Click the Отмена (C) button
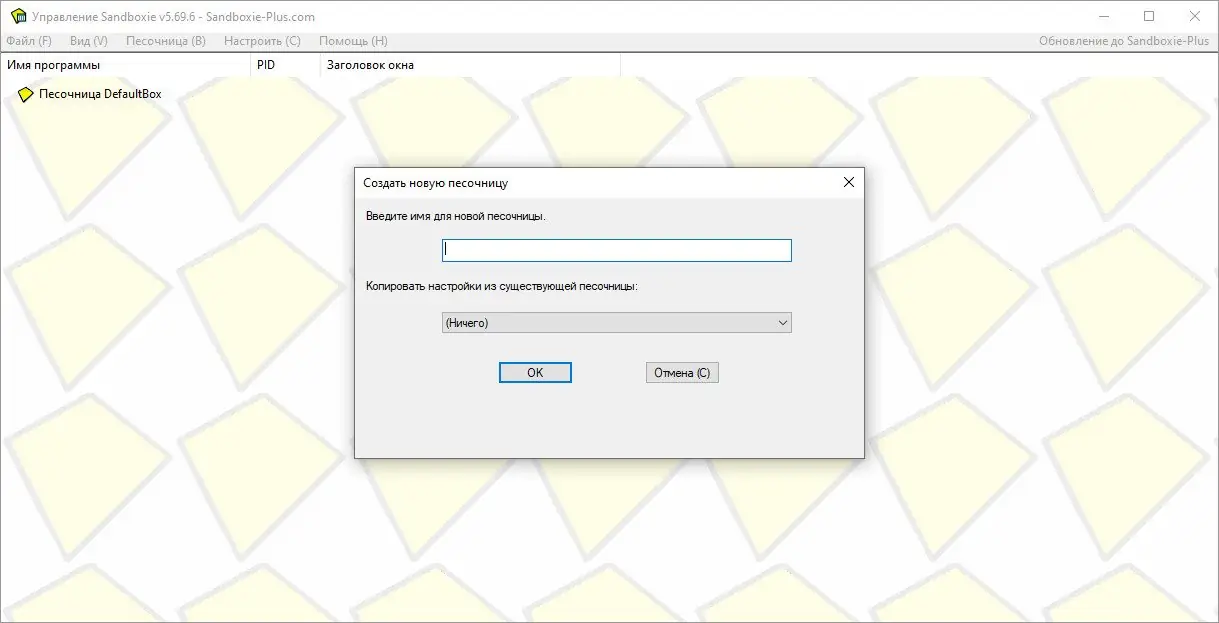Viewport: 1219px width, 623px height. [682, 372]
